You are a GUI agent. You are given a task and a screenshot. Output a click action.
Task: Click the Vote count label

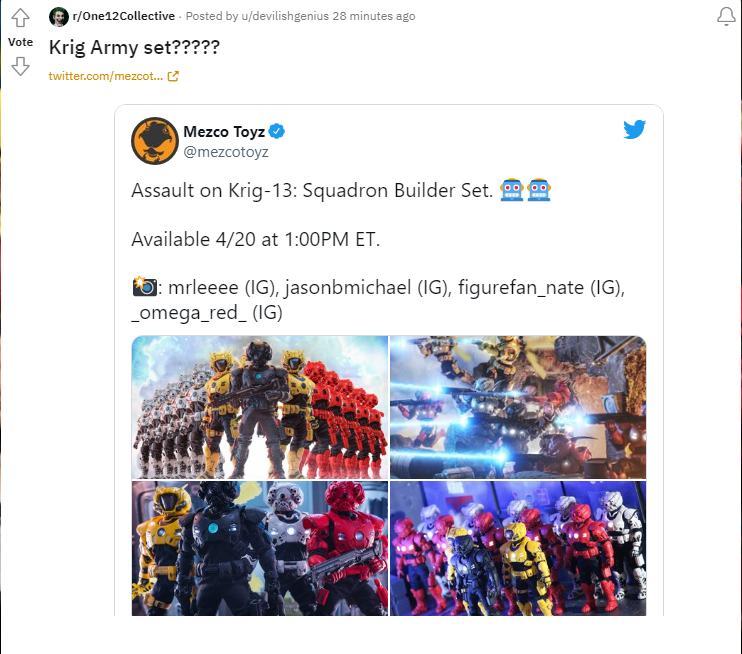(20, 42)
